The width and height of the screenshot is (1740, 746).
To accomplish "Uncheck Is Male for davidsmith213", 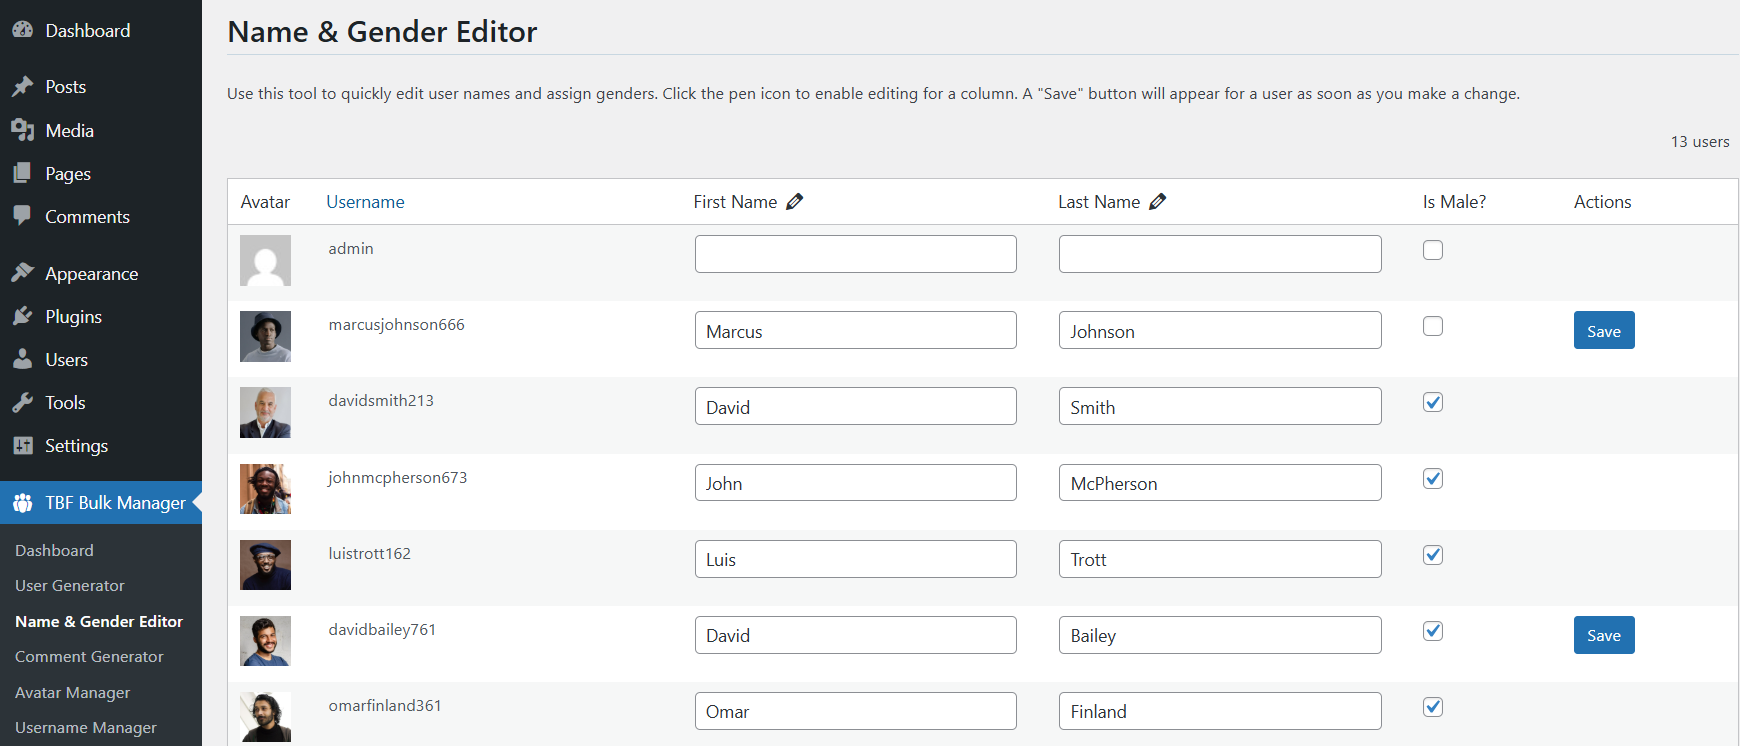I will tap(1433, 402).
